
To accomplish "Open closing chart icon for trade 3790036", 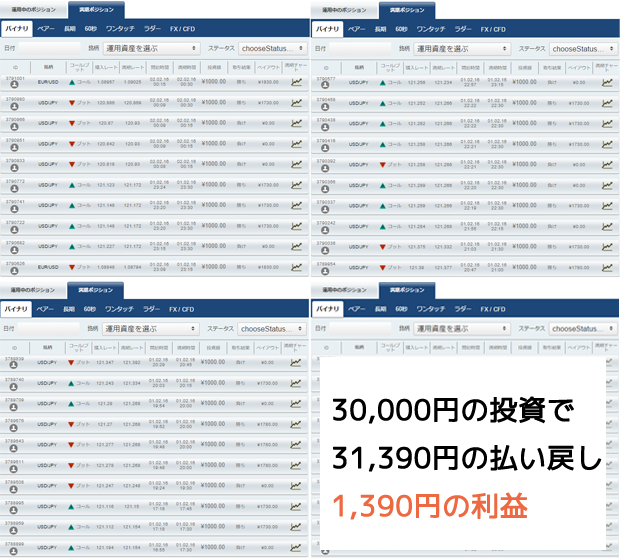I will (607, 247).
